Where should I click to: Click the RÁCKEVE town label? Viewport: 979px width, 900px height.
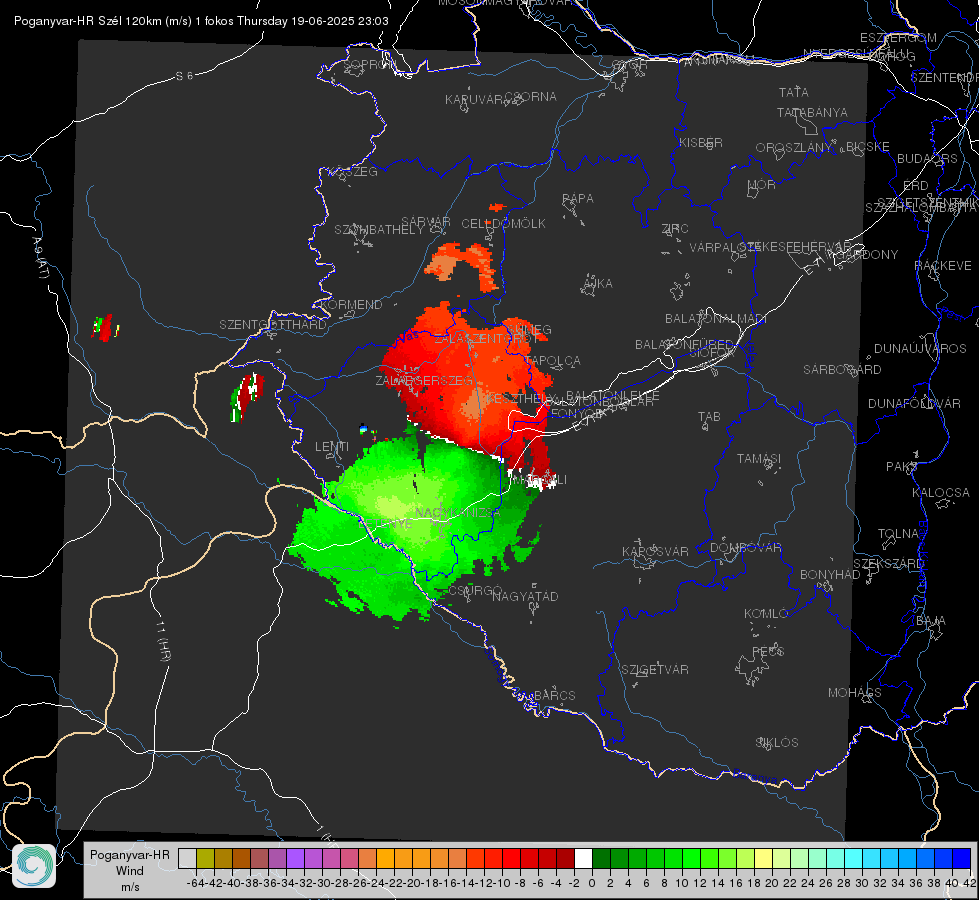coord(943,266)
